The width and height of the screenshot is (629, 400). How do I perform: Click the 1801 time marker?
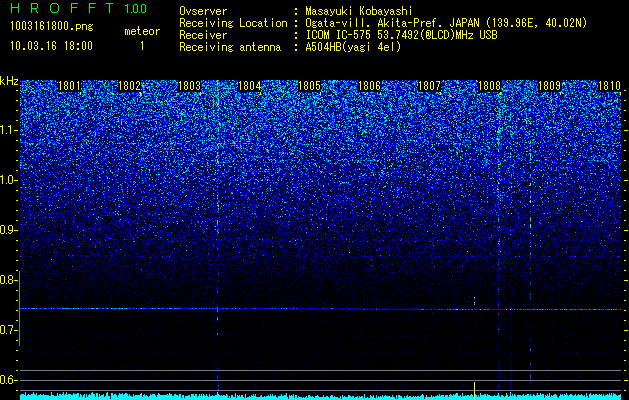click(69, 86)
